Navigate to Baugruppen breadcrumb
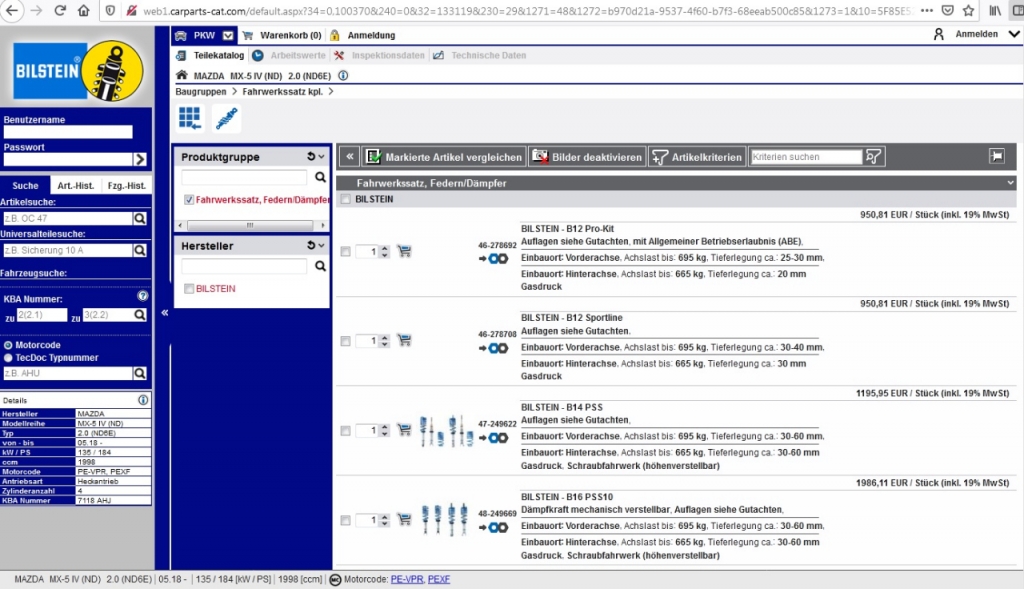Viewport: 1024px width, 589px height. click(x=200, y=91)
